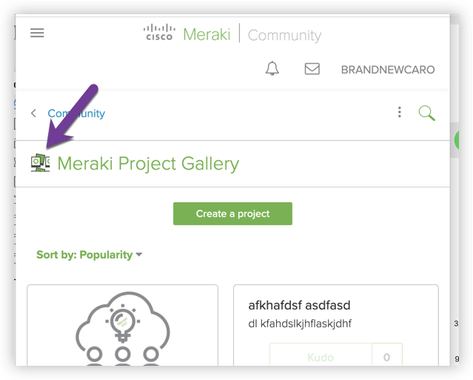Click the Create a project button

point(233,214)
